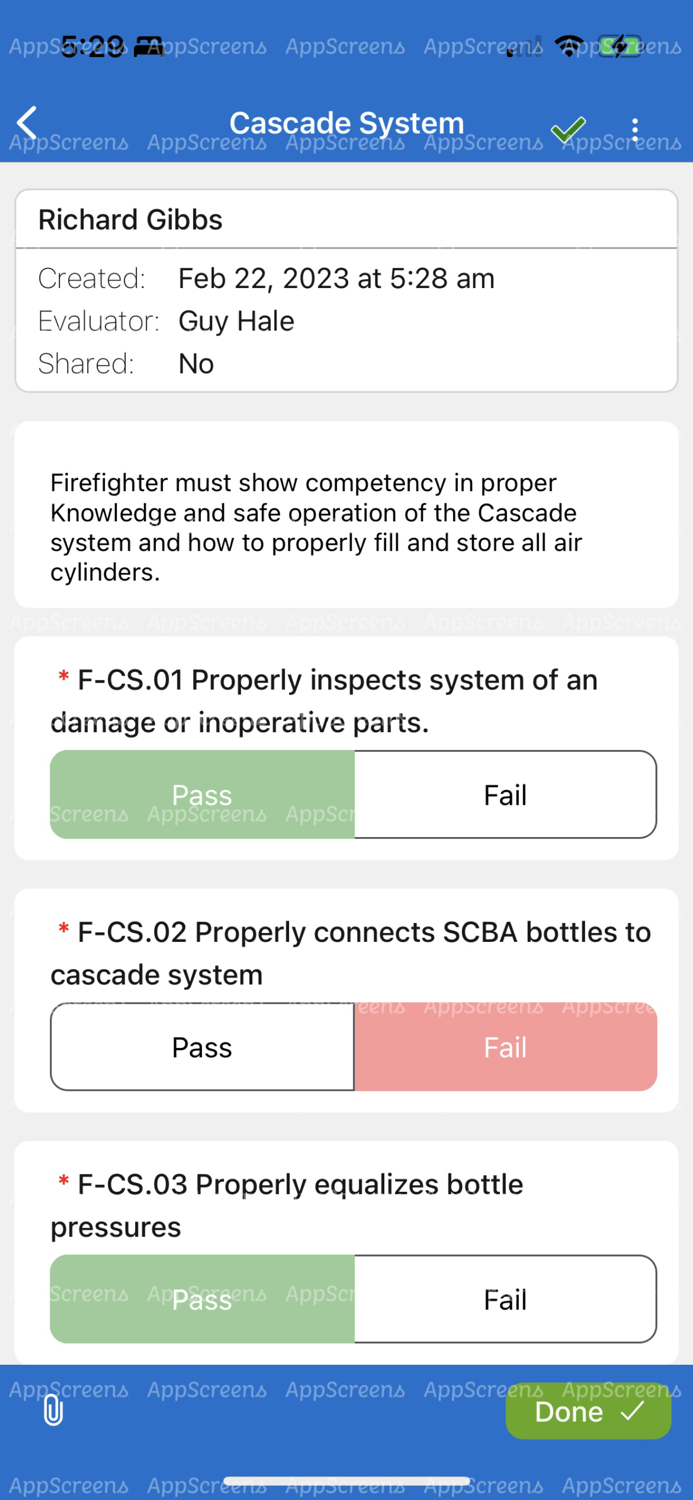Tap the Richard Gibbs name entry
This screenshot has height=1500, width=693.
pos(130,219)
